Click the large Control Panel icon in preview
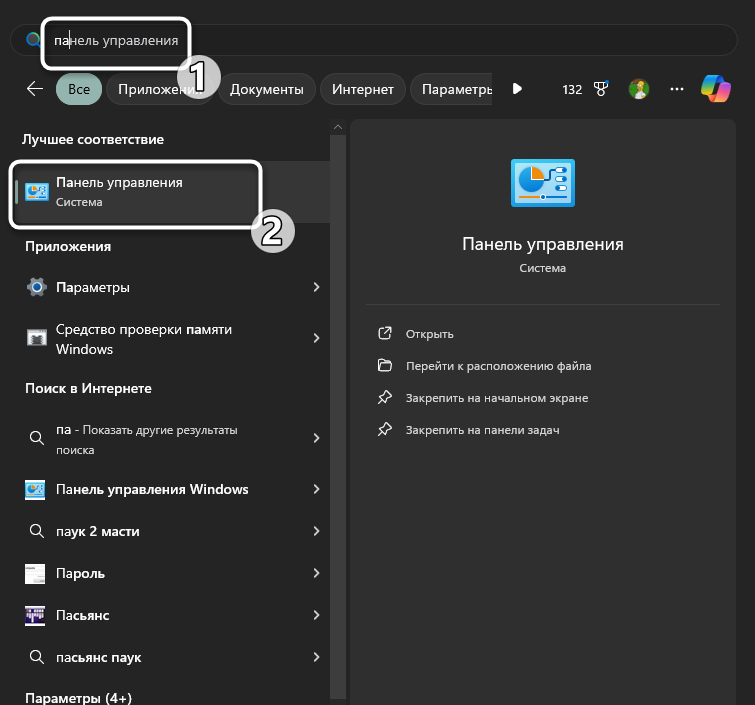The image size is (755, 705). tap(543, 183)
